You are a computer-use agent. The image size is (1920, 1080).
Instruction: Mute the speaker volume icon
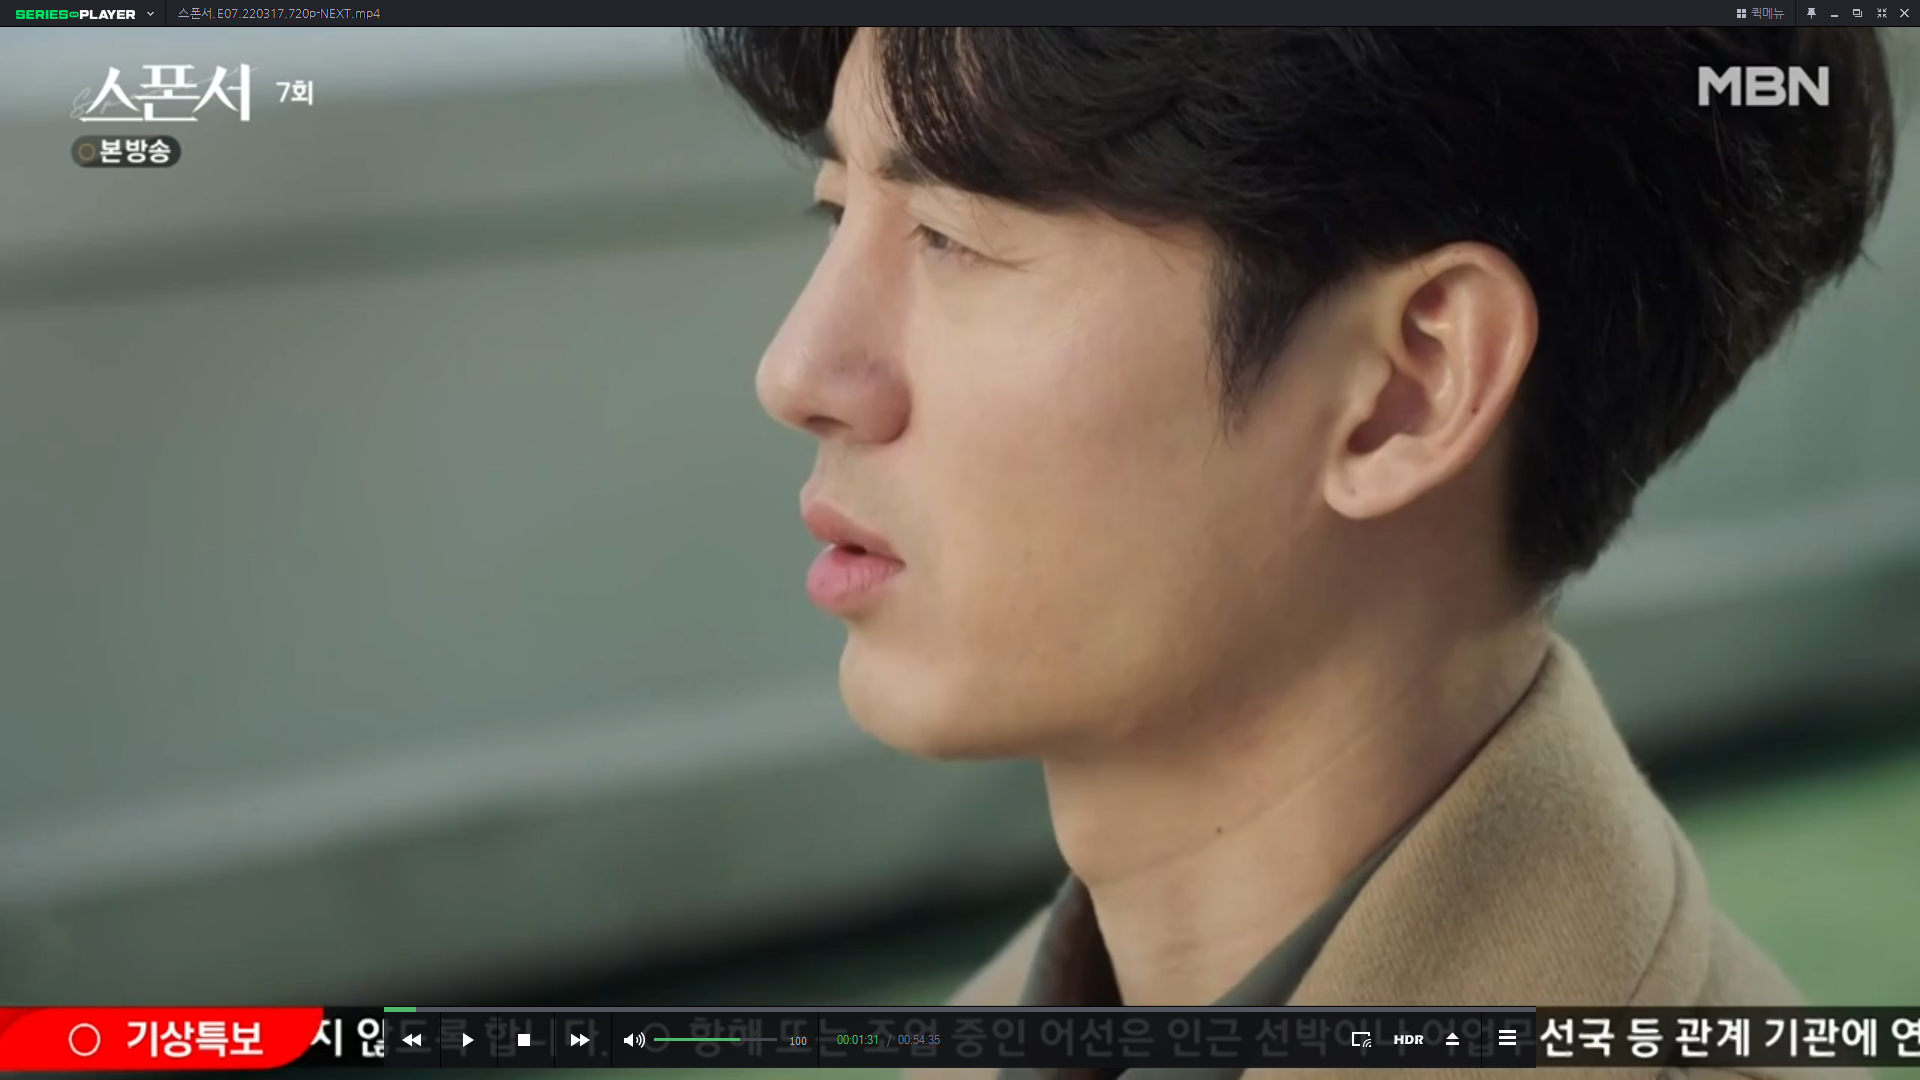pos(634,1040)
